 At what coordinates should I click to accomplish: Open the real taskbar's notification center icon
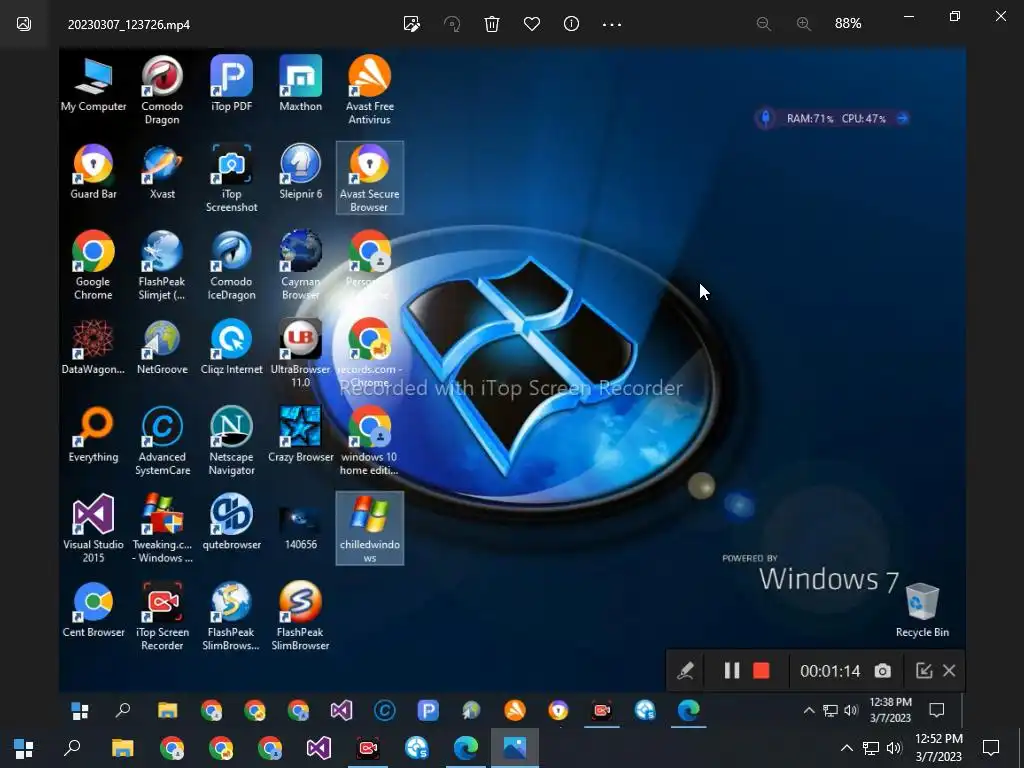(x=991, y=748)
